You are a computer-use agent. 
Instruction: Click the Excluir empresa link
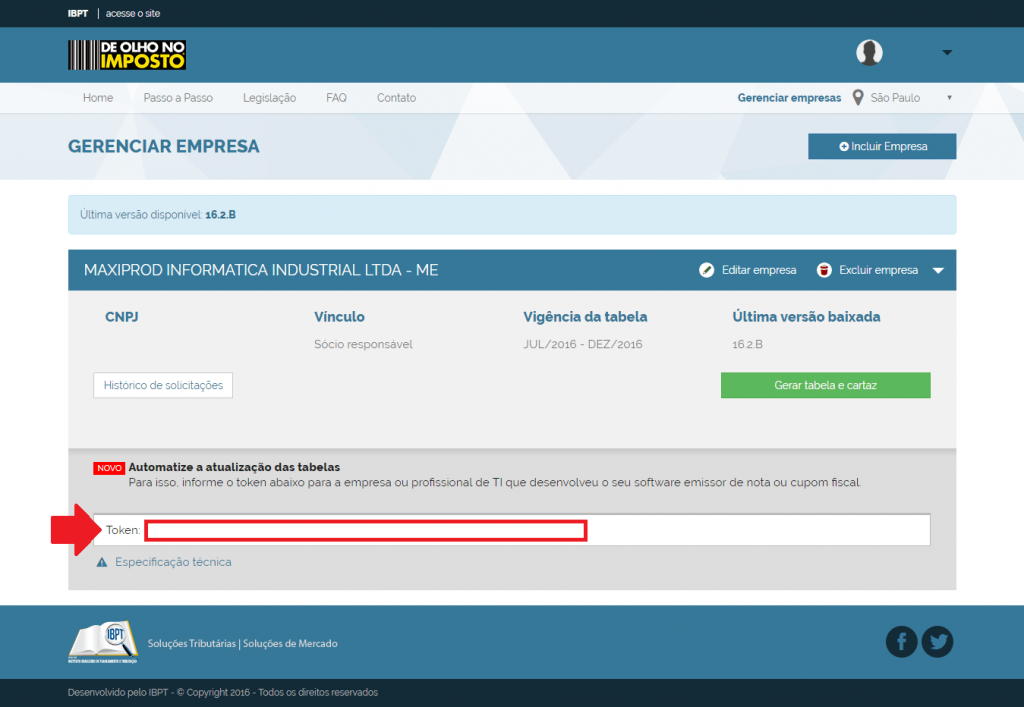click(878, 270)
